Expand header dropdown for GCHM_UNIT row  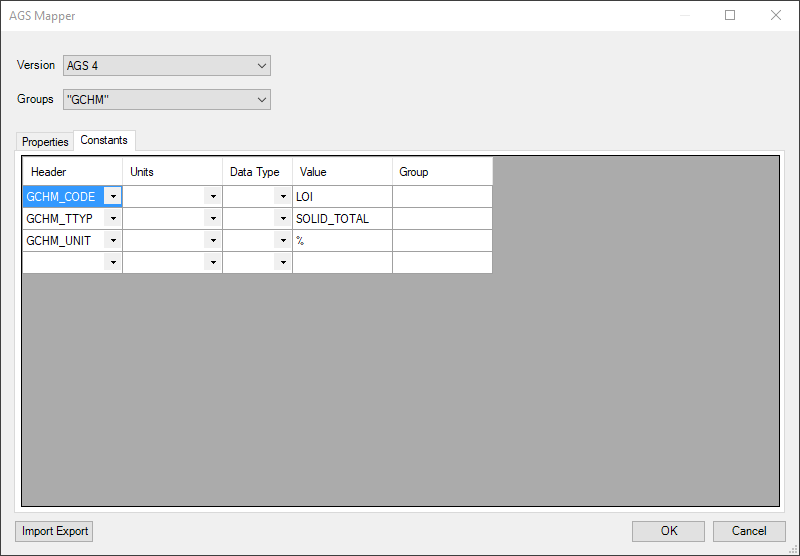[113, 240]
